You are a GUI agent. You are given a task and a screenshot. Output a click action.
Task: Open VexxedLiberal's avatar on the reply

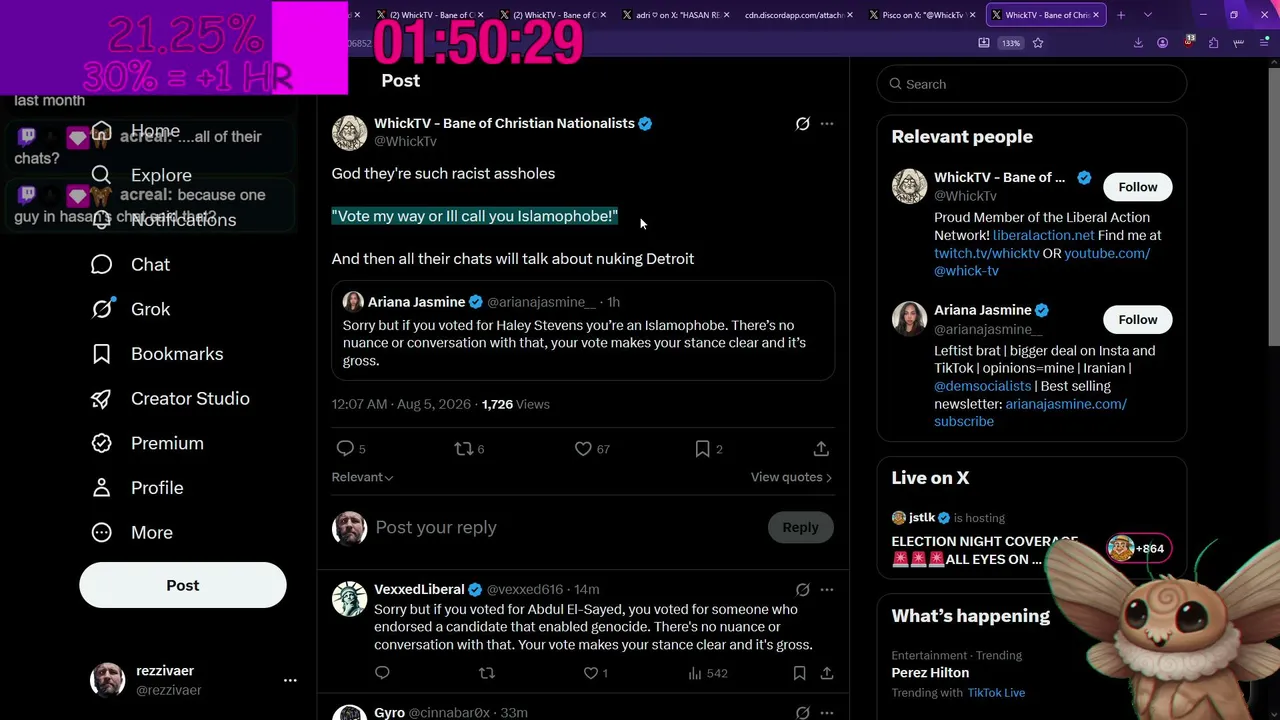tap(349, 599)
